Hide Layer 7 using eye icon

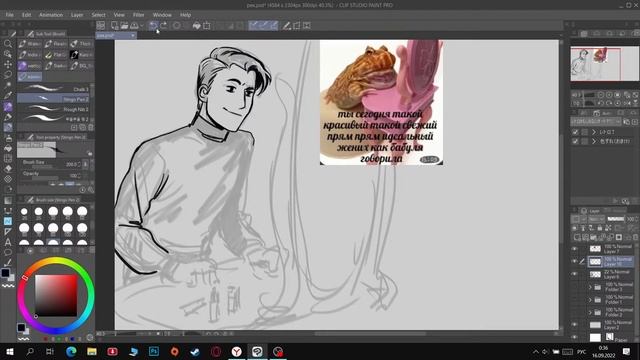tap(575, 249)
